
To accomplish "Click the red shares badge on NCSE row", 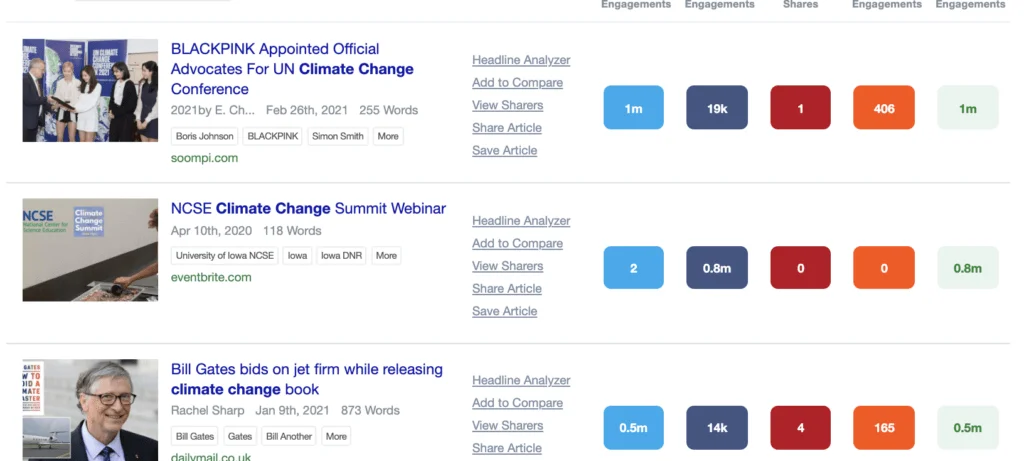I will [x=801, y=268].
